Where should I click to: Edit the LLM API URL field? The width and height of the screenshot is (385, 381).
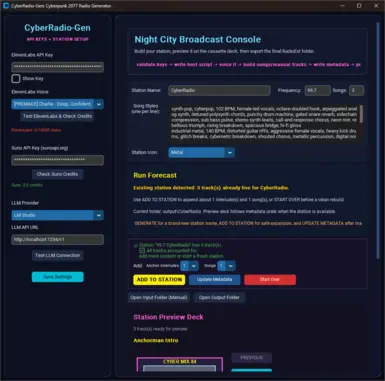point(57,239)
